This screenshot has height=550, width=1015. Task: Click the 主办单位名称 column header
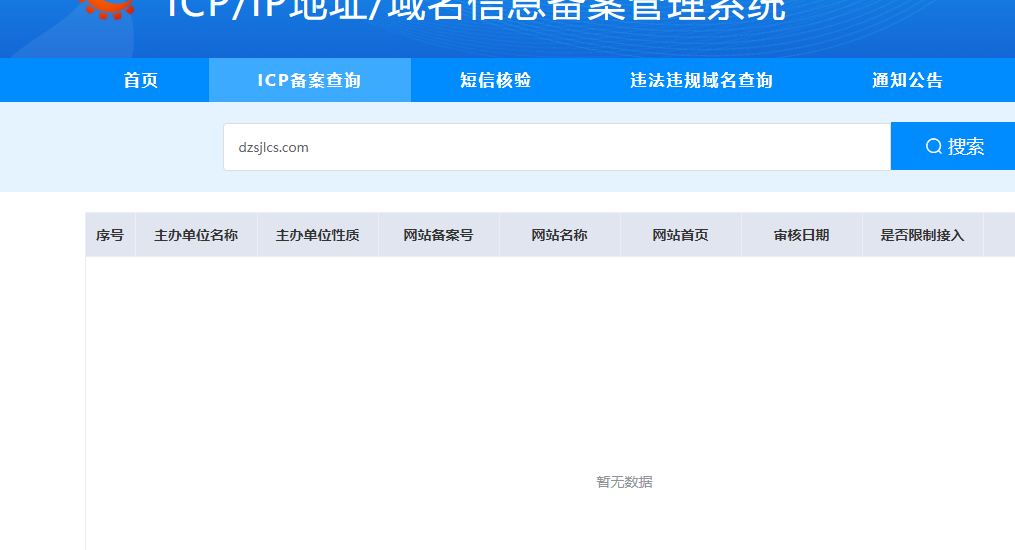[x=196, y=236]
